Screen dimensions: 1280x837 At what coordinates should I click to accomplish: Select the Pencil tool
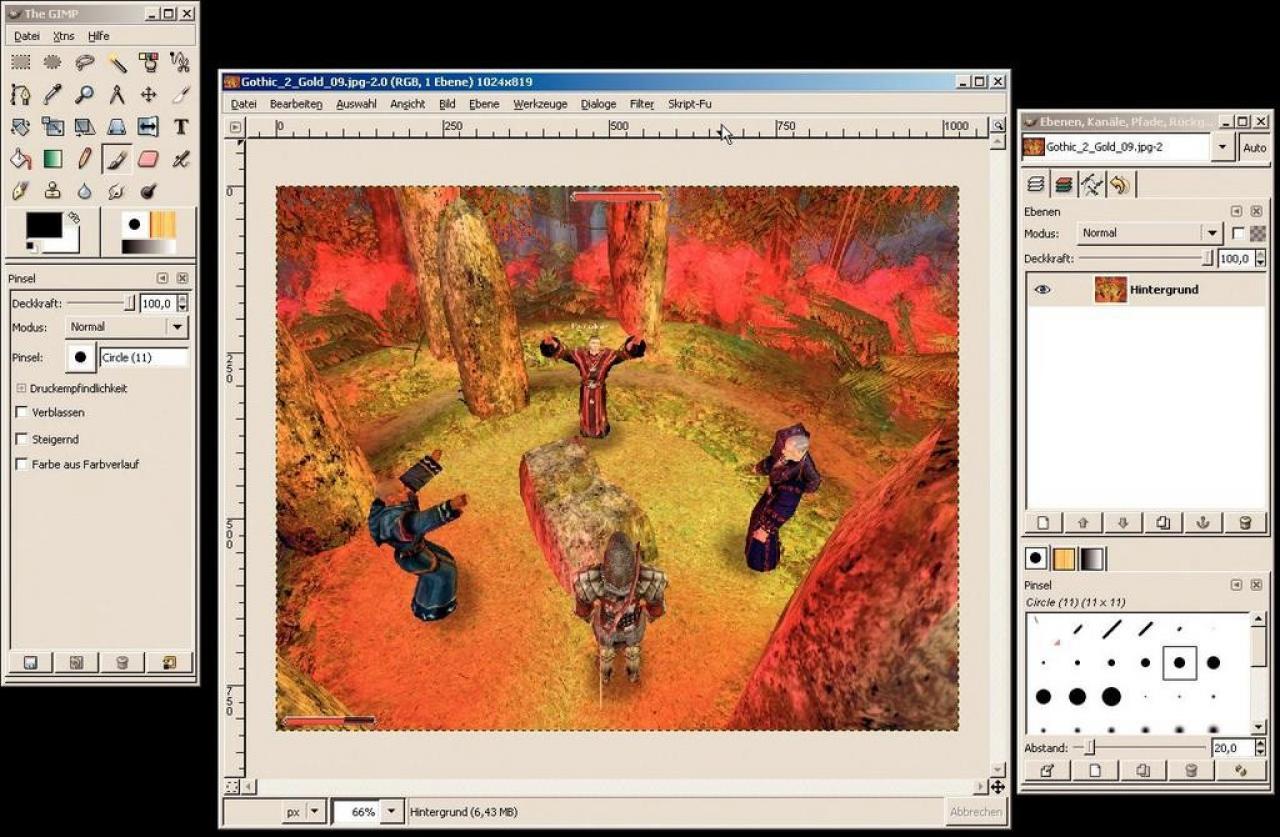84,158
